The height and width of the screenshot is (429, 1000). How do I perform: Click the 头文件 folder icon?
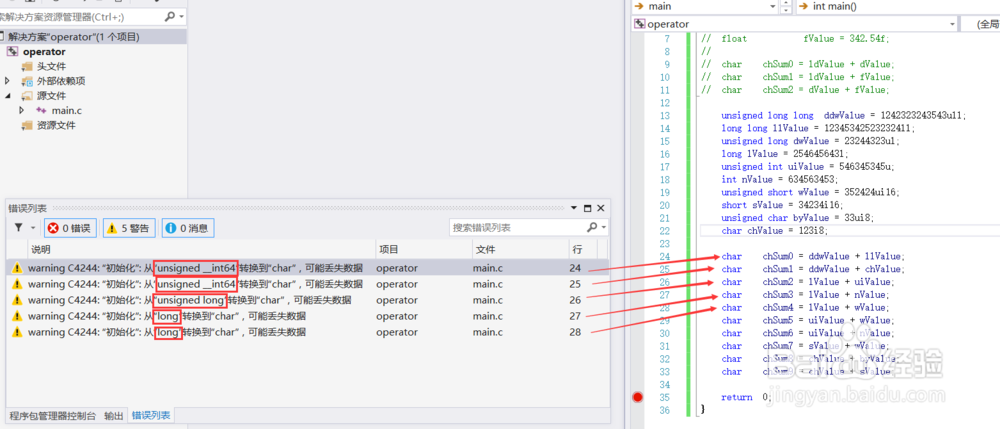(27, 66)
